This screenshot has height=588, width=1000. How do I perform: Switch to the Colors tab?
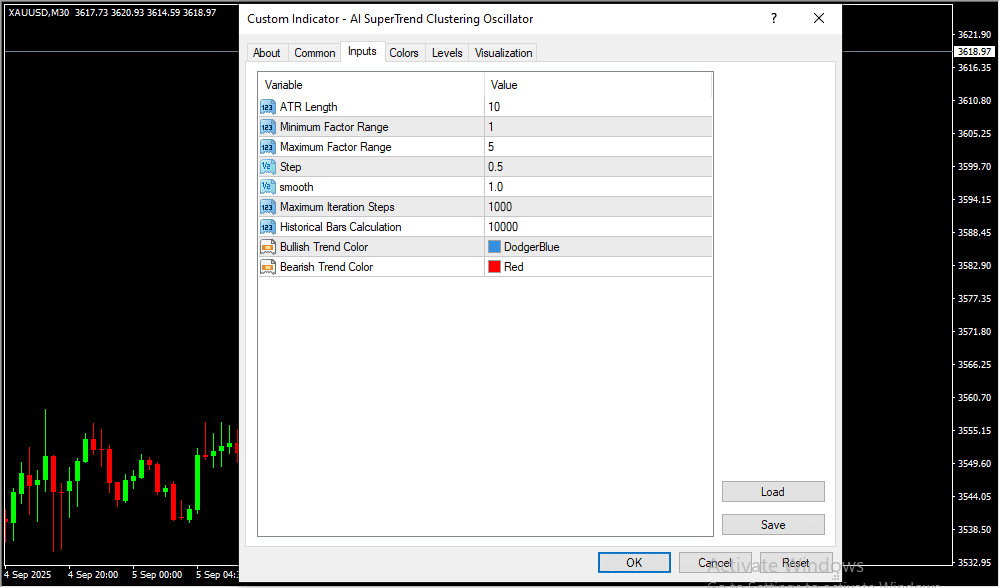pyautogui.click(x=404, y=53)
